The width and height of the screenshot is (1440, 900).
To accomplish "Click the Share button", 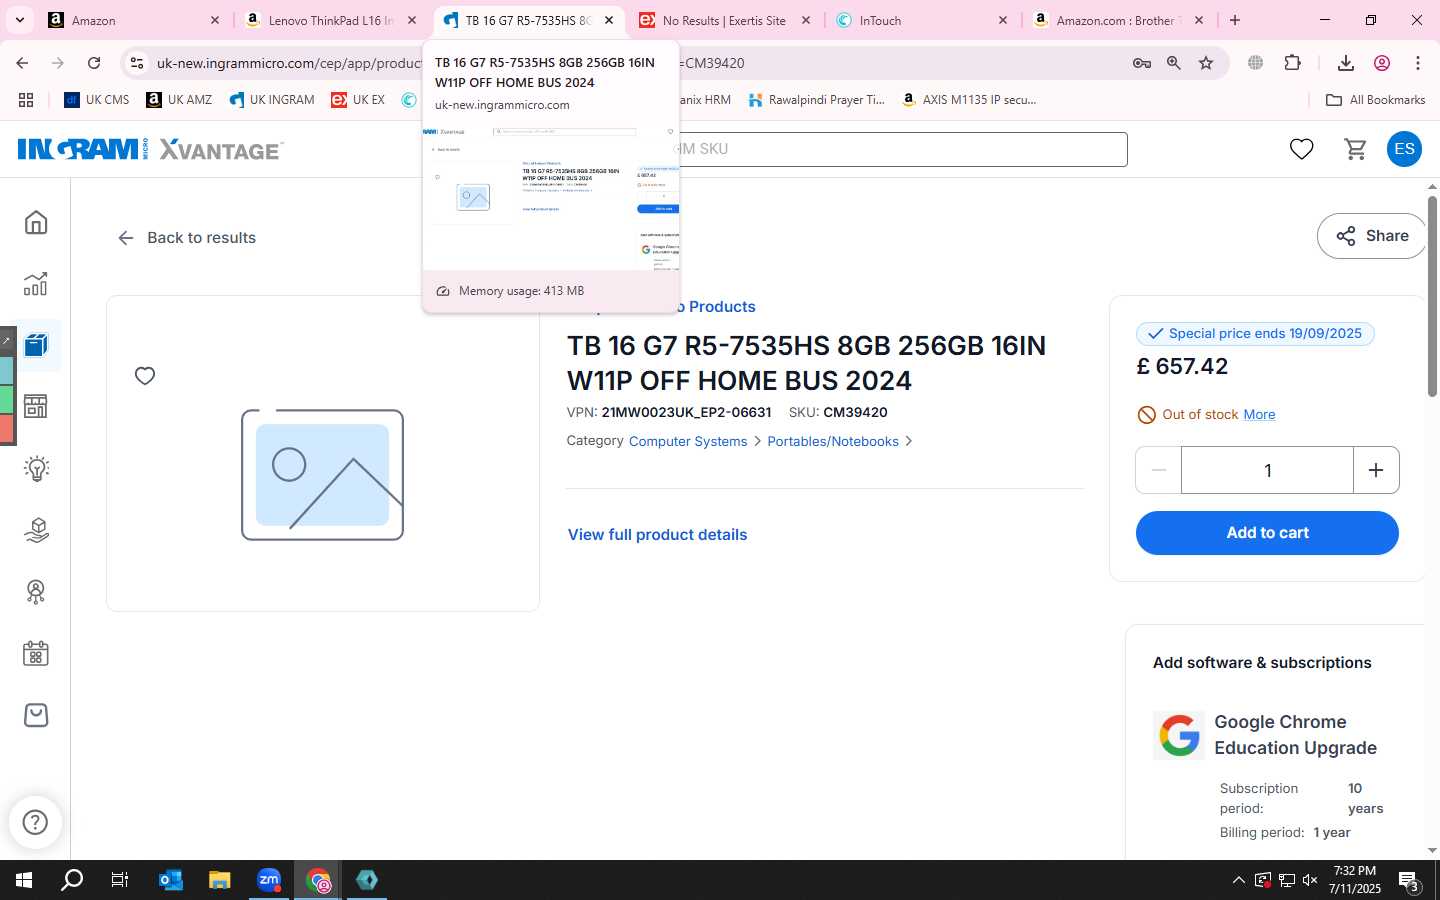I will point(1371,236).
